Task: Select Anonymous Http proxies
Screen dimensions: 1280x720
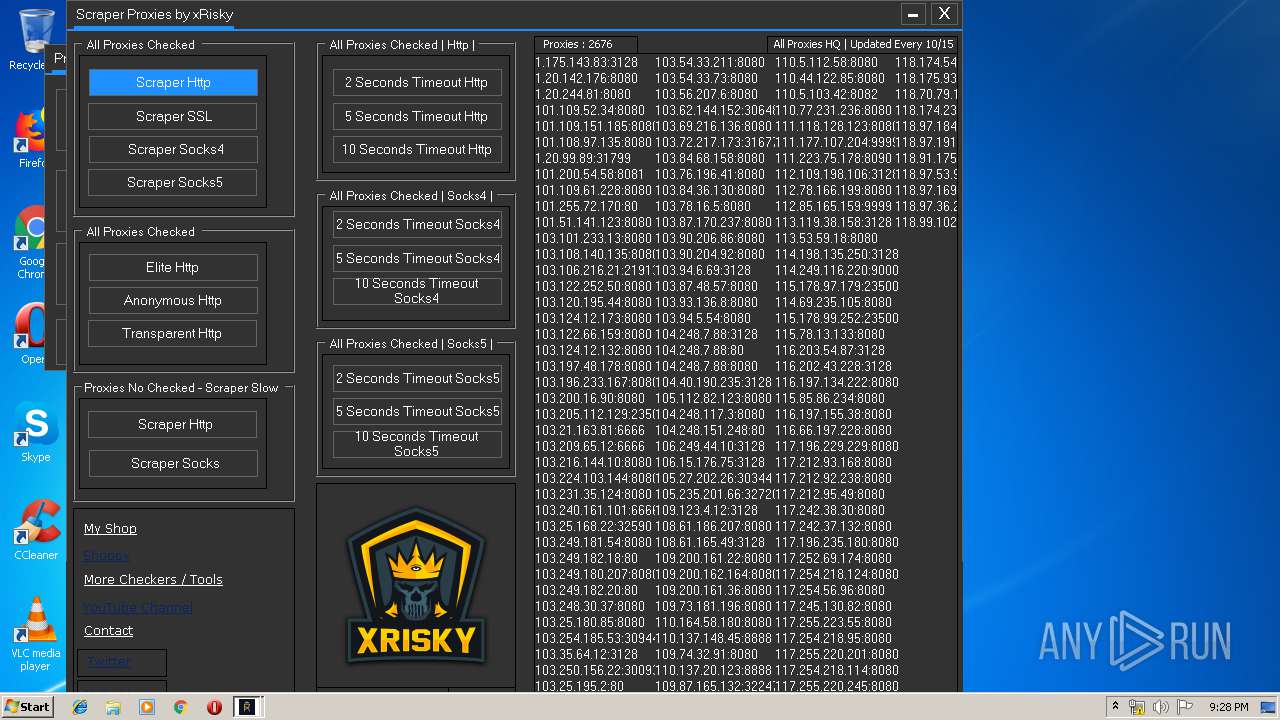Action: 173,300
